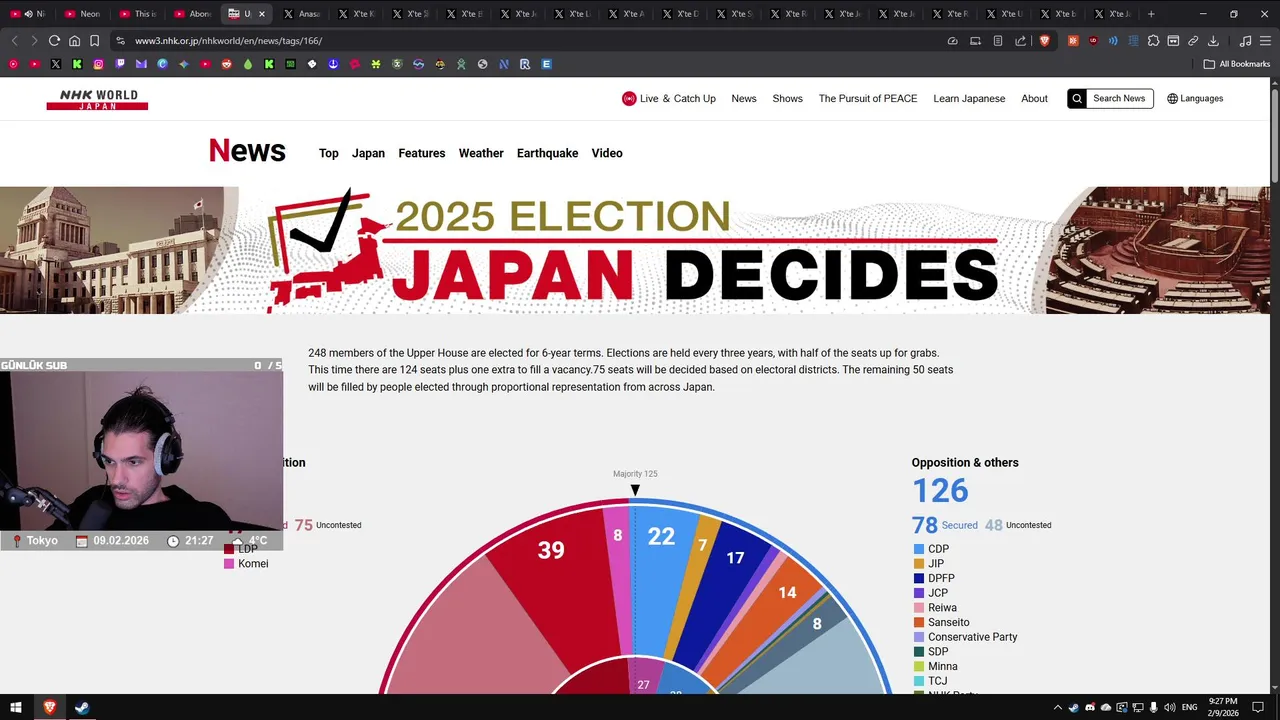1280x720 pixels.
Task: Open the Gmail bookmark icon
Action: (x=141, y=64)
